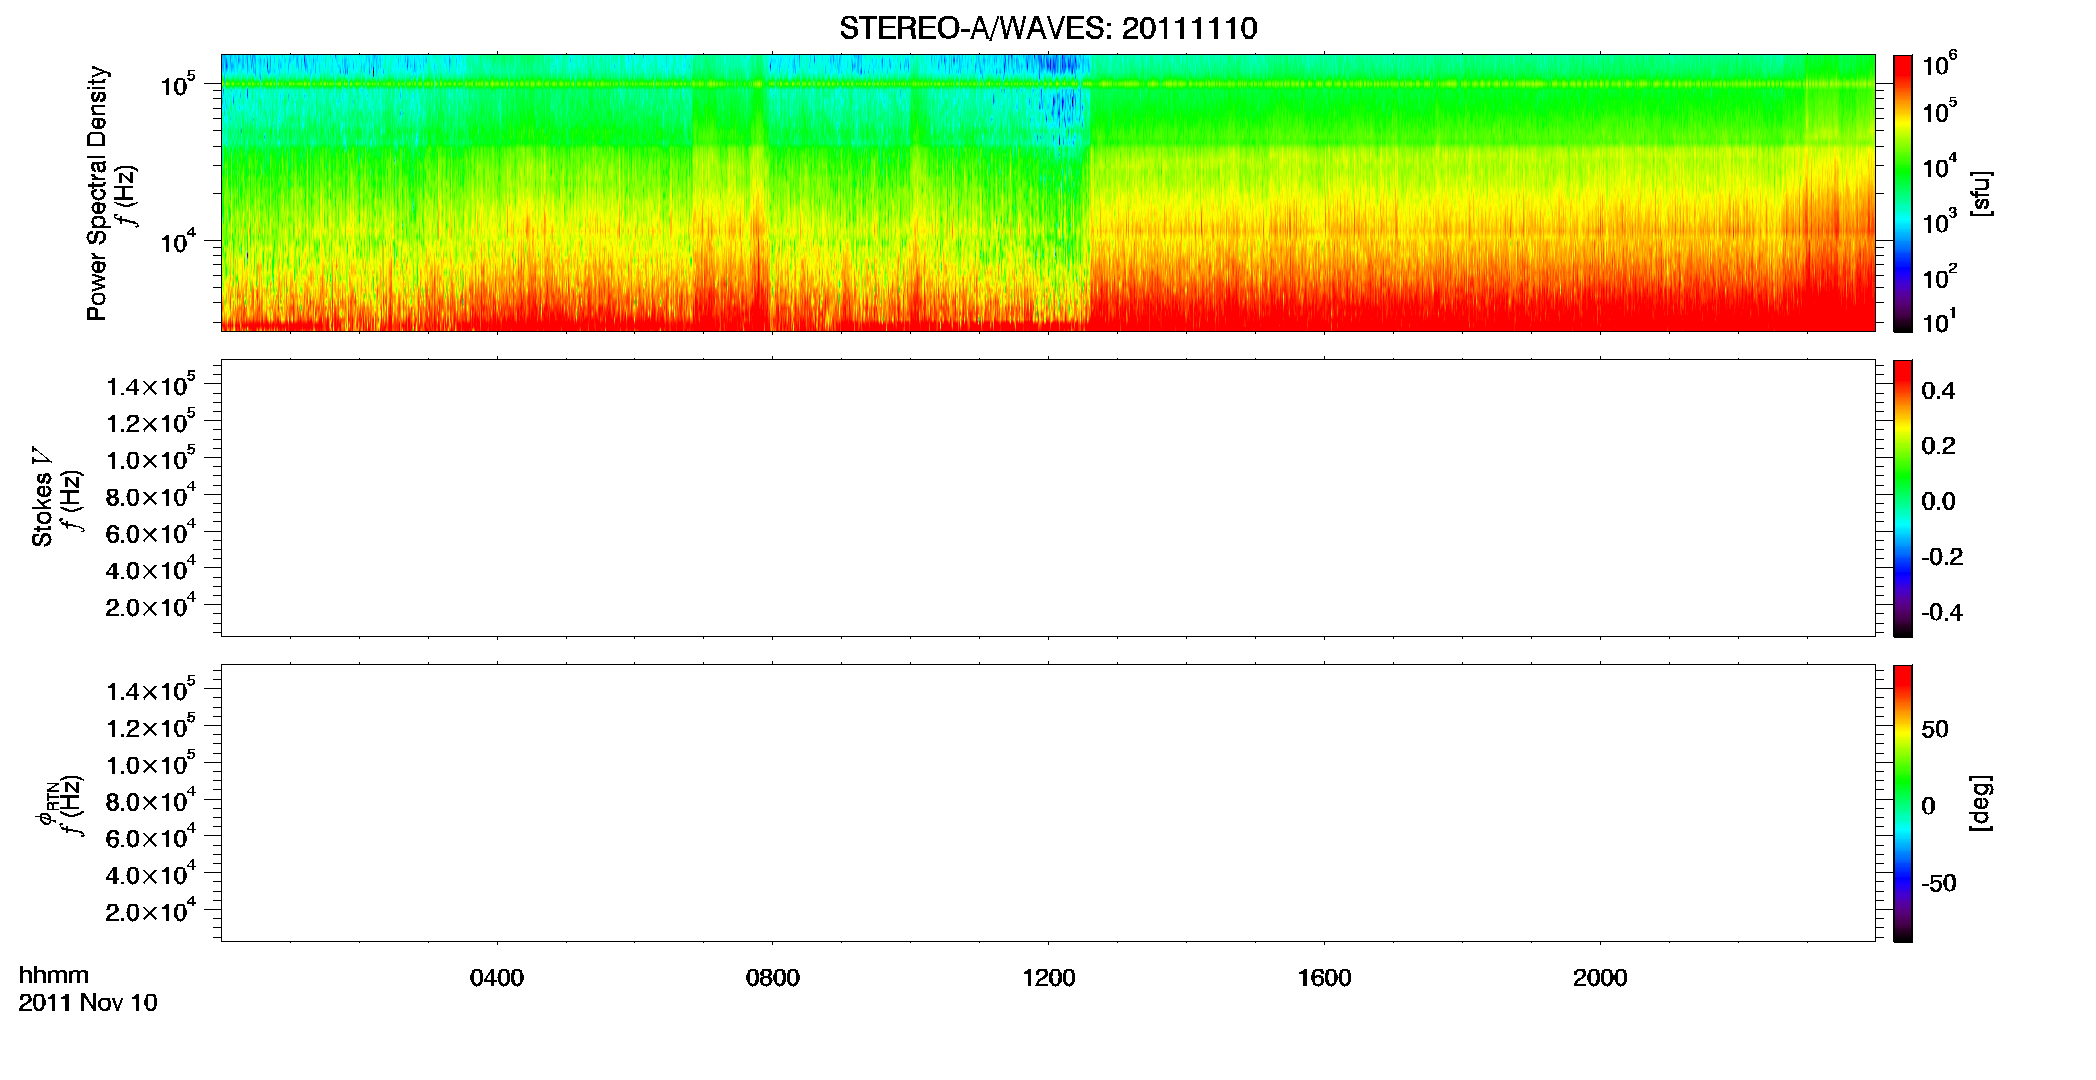The height and width of the screenshot is (1080, 2096).
Task: Click the 2011 Nov 10 date label
Action: (88, 1003)
